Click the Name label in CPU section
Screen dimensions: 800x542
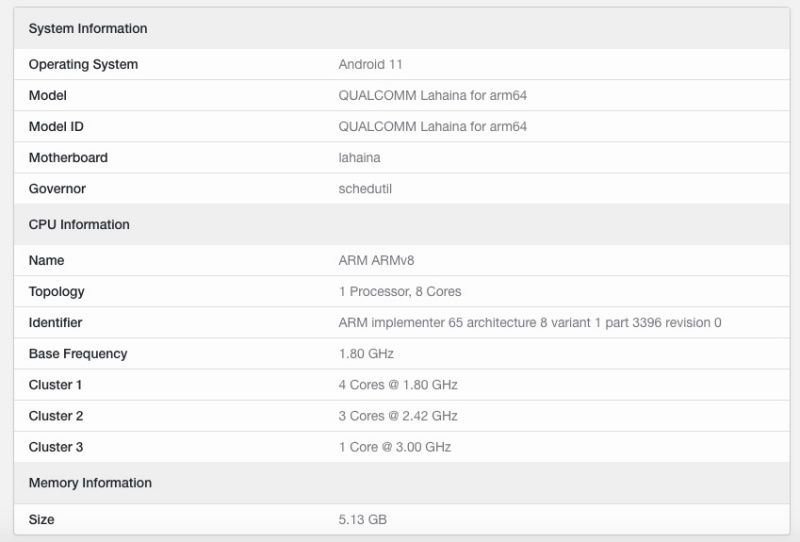pos(46,260)
